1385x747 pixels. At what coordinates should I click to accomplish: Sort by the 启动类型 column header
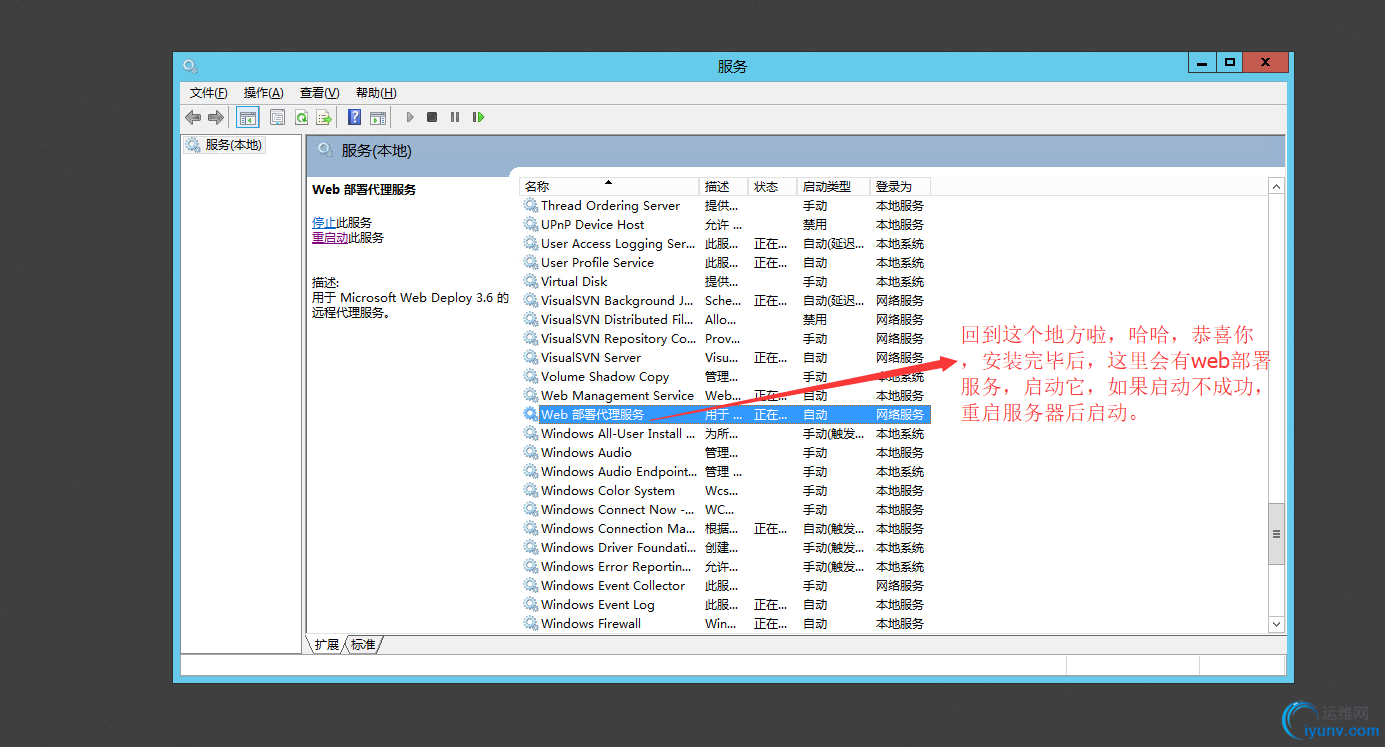pos(834,186)
